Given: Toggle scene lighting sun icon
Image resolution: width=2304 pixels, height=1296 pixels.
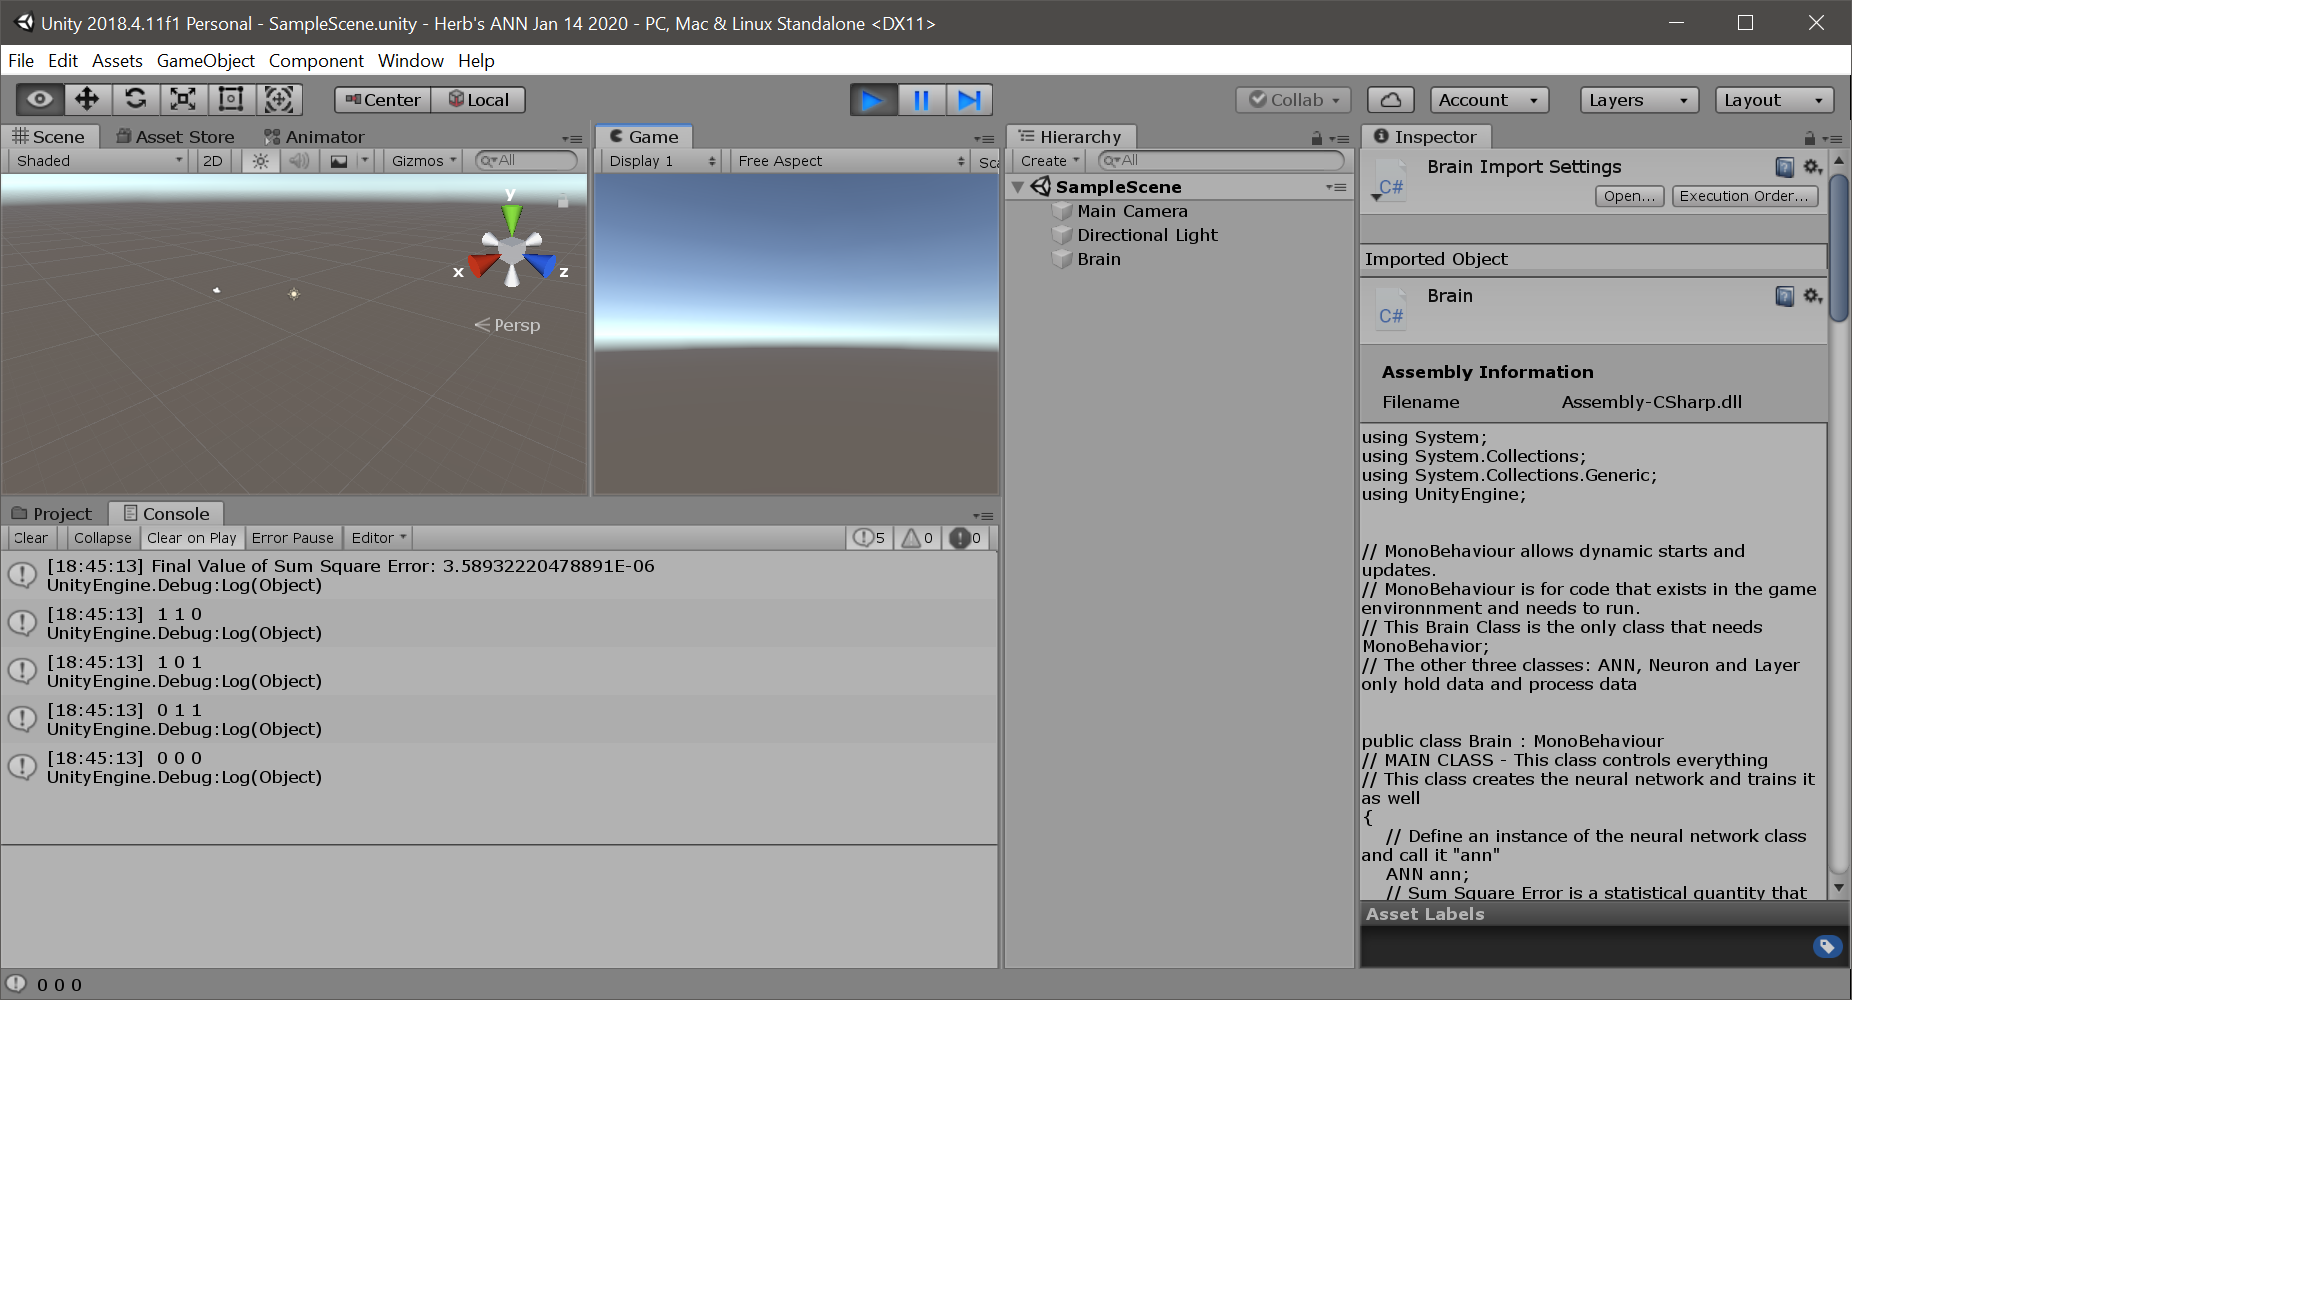Looking at the screenshot, I should [260, 161].
